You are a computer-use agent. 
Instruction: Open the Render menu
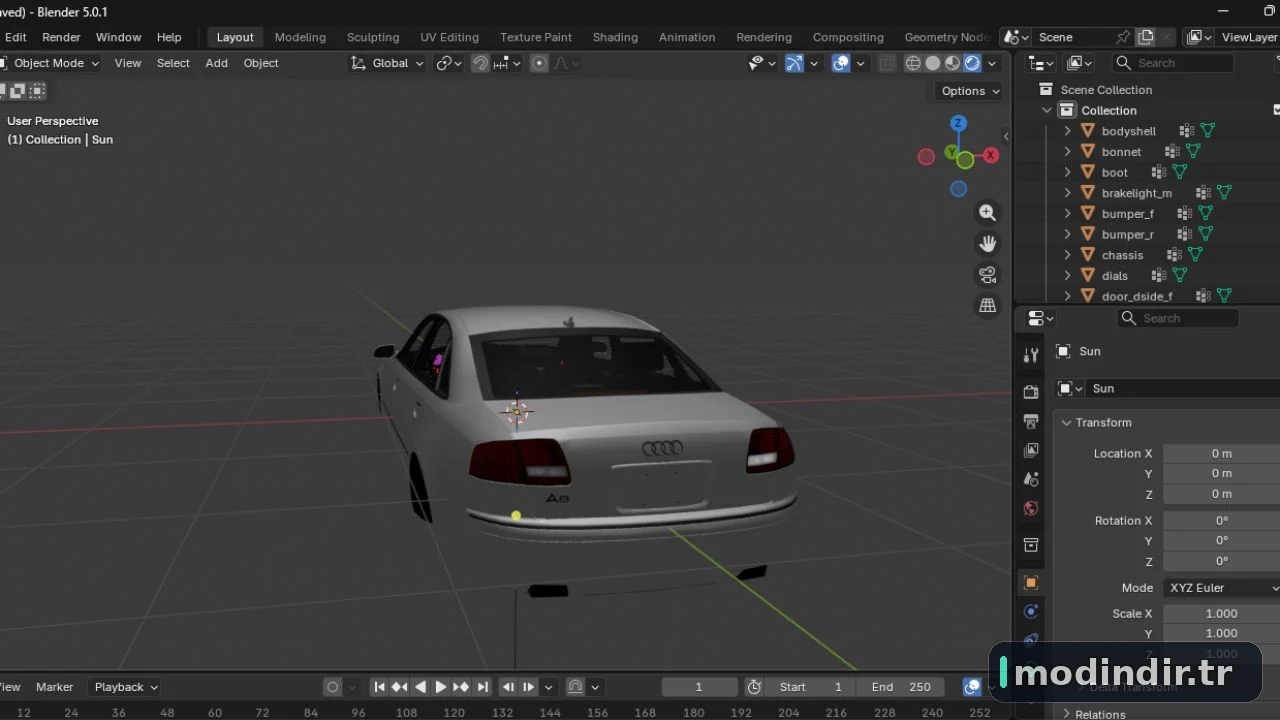61,37
